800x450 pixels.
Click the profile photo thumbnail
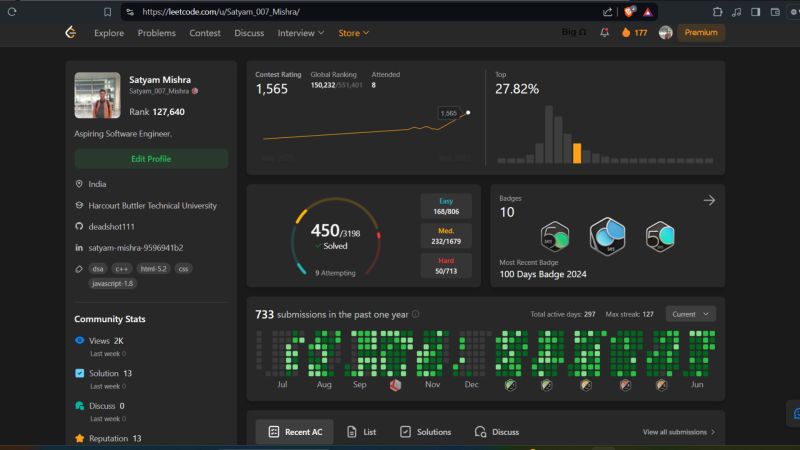click(x=97, y=95)
